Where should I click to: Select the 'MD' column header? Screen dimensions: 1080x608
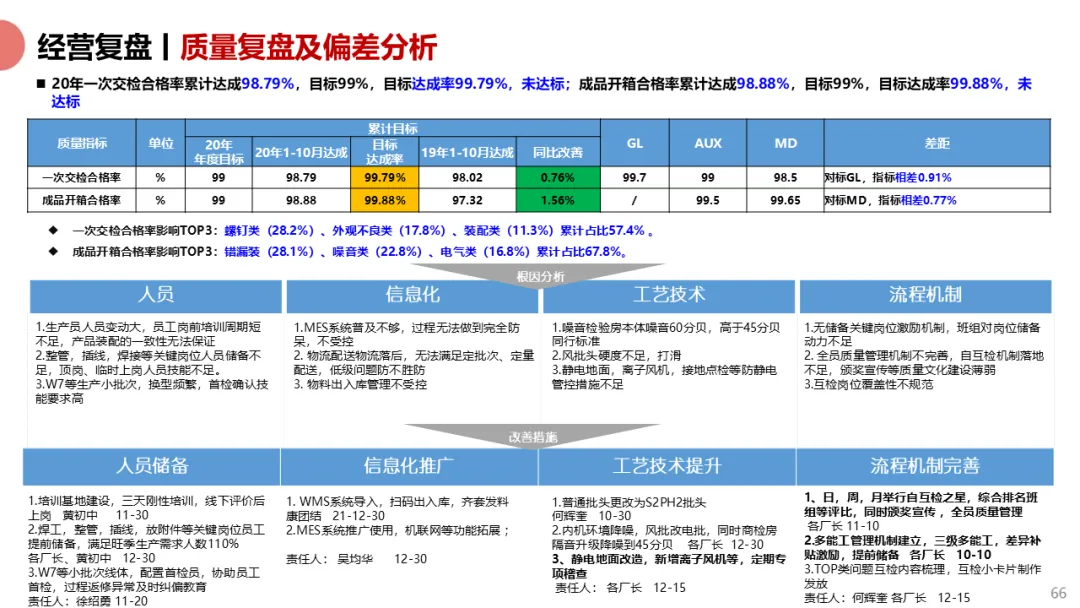(785, 143)
